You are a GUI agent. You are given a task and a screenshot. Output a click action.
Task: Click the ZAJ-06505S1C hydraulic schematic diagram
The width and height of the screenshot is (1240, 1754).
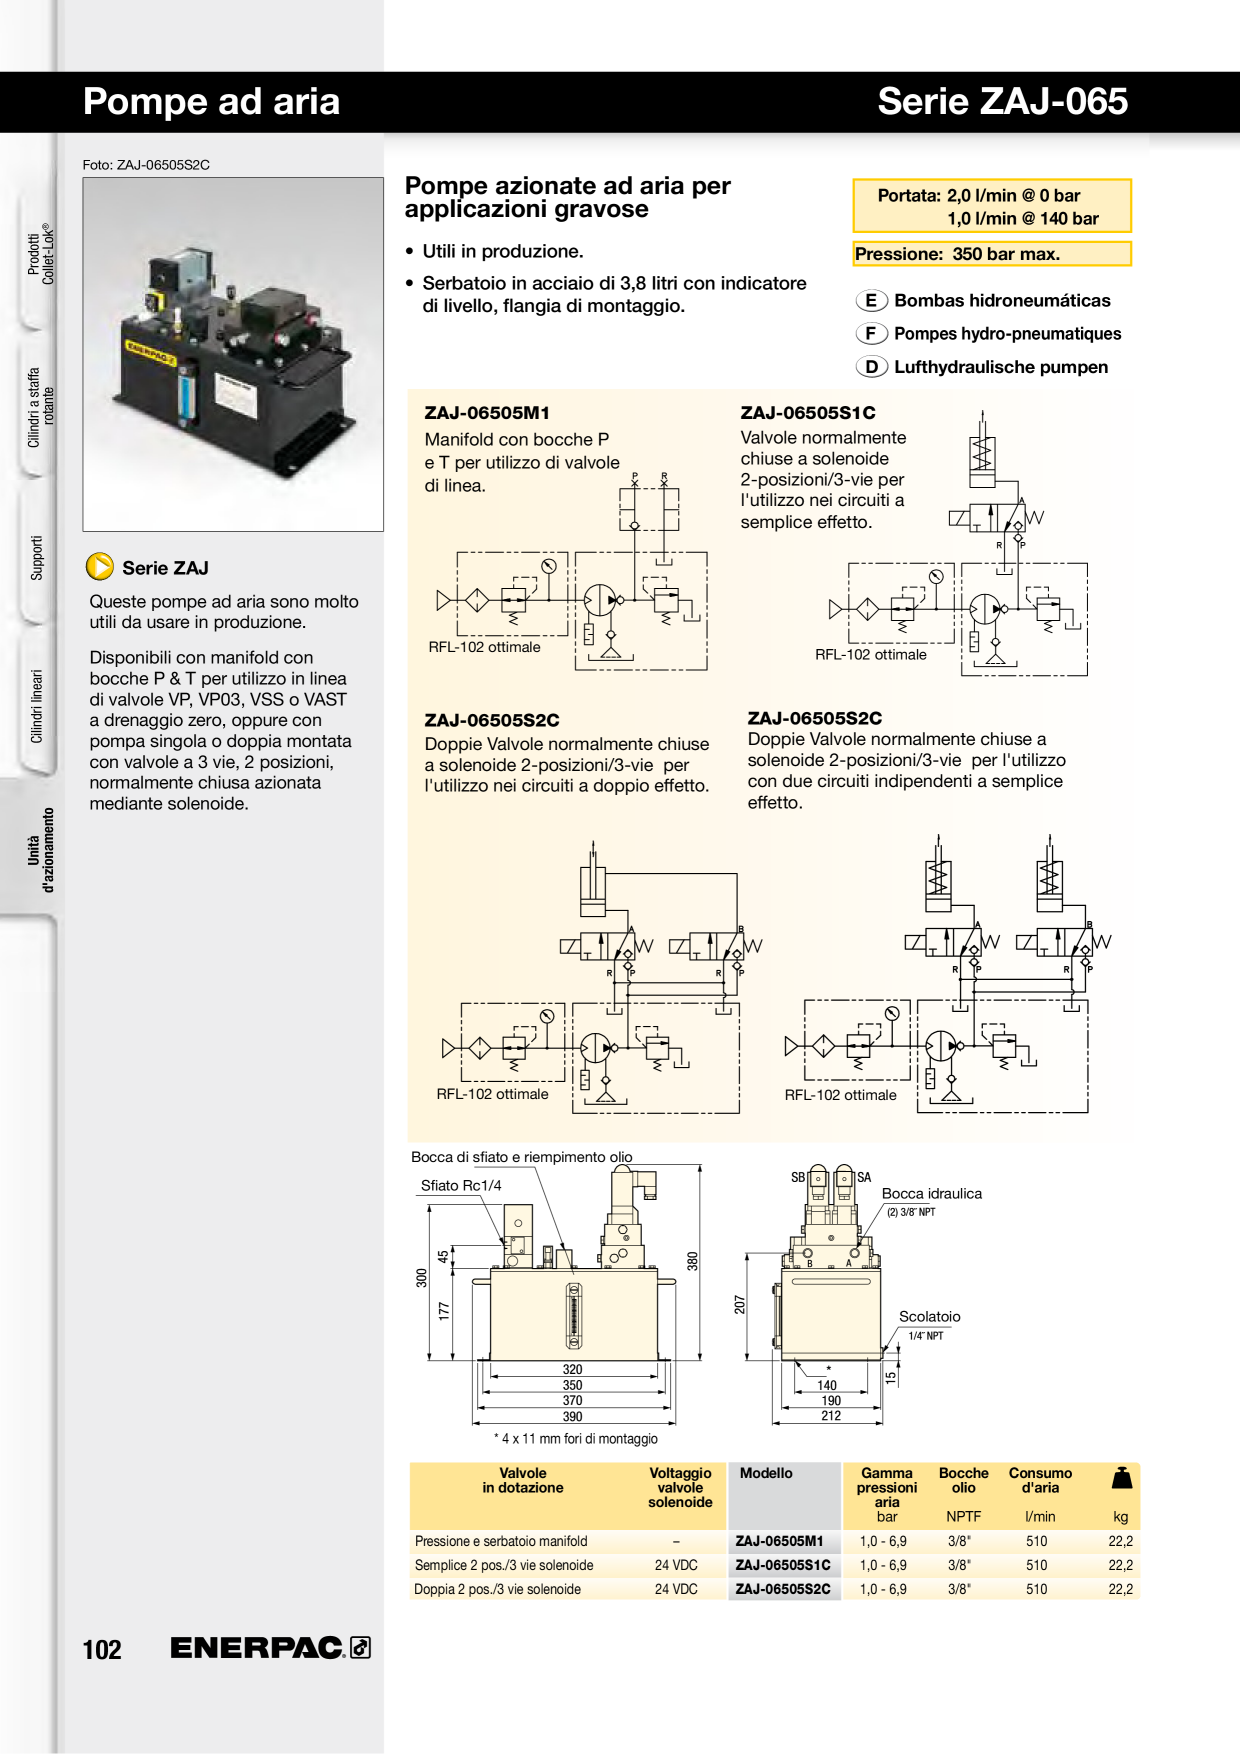click(x=957, y=543)
